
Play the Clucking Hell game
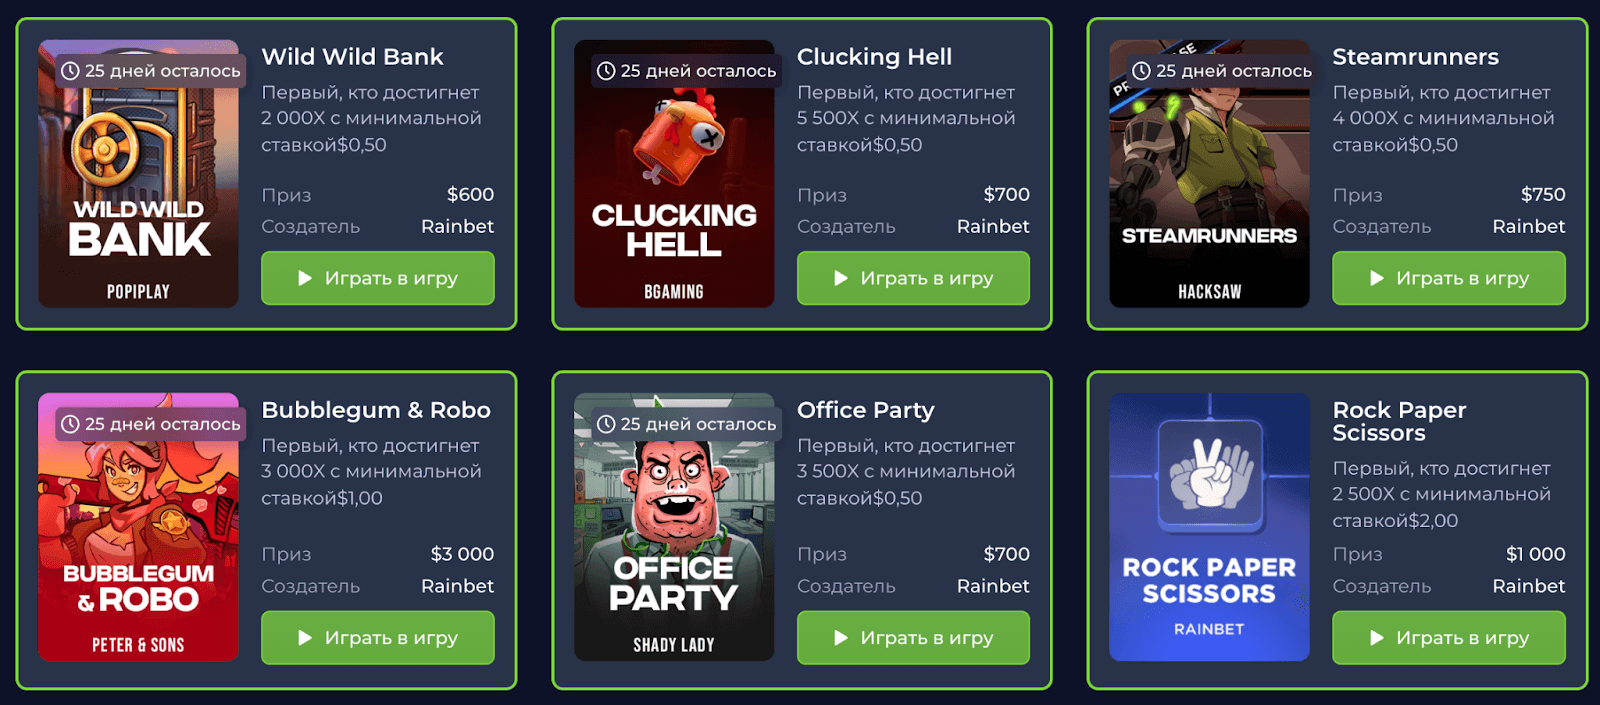coord(913,278)
